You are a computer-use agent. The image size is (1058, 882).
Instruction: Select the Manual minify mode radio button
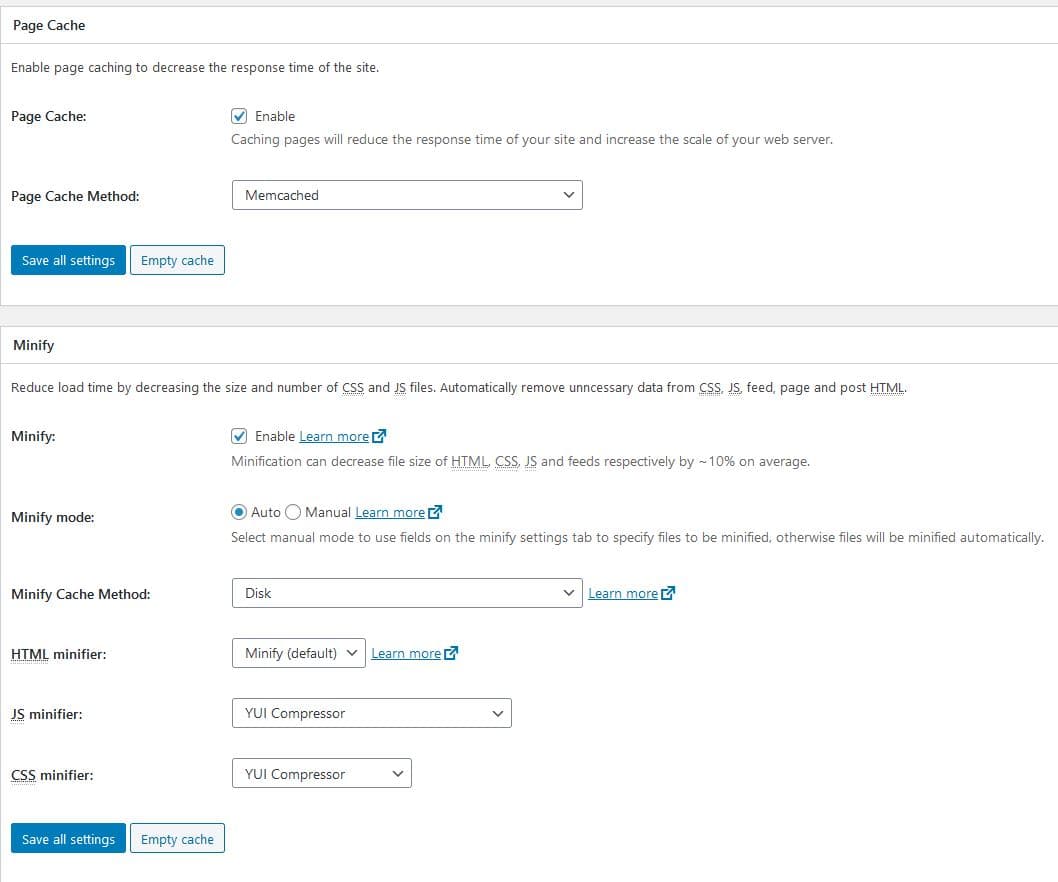(293, 512)
